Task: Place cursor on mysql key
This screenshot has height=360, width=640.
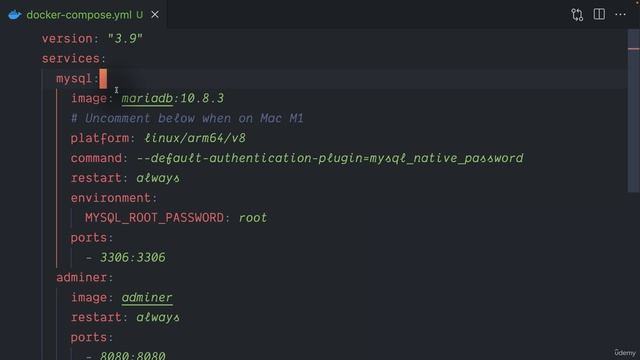Action: (x=74, y=78)
